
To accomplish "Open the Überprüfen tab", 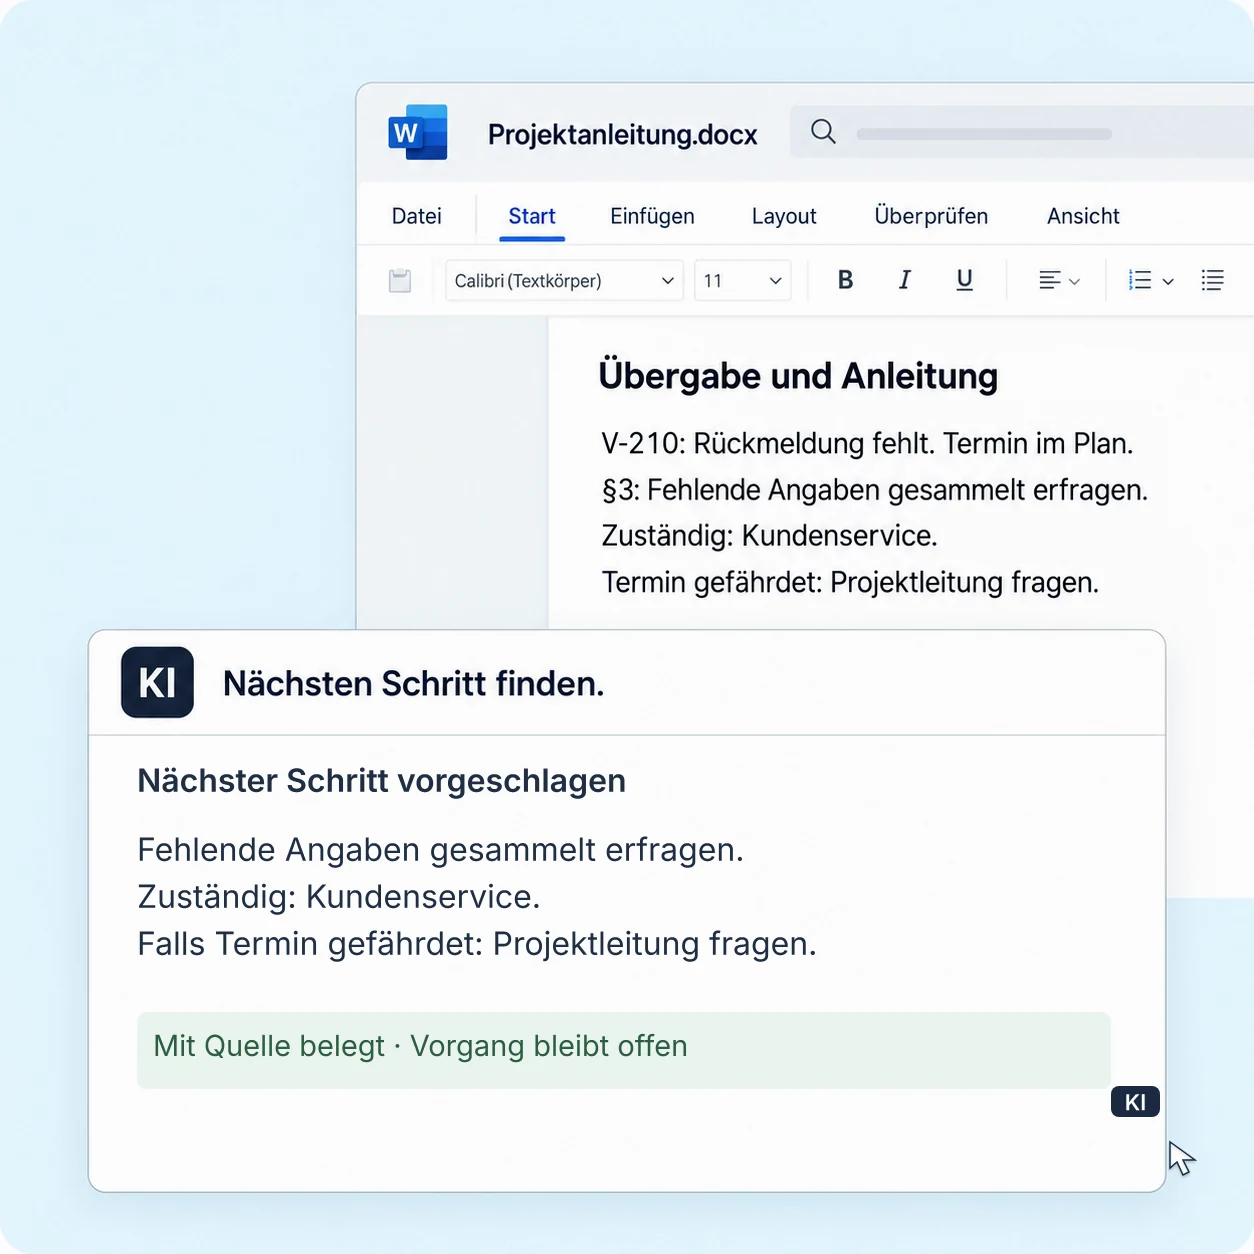I will (931, 216).
